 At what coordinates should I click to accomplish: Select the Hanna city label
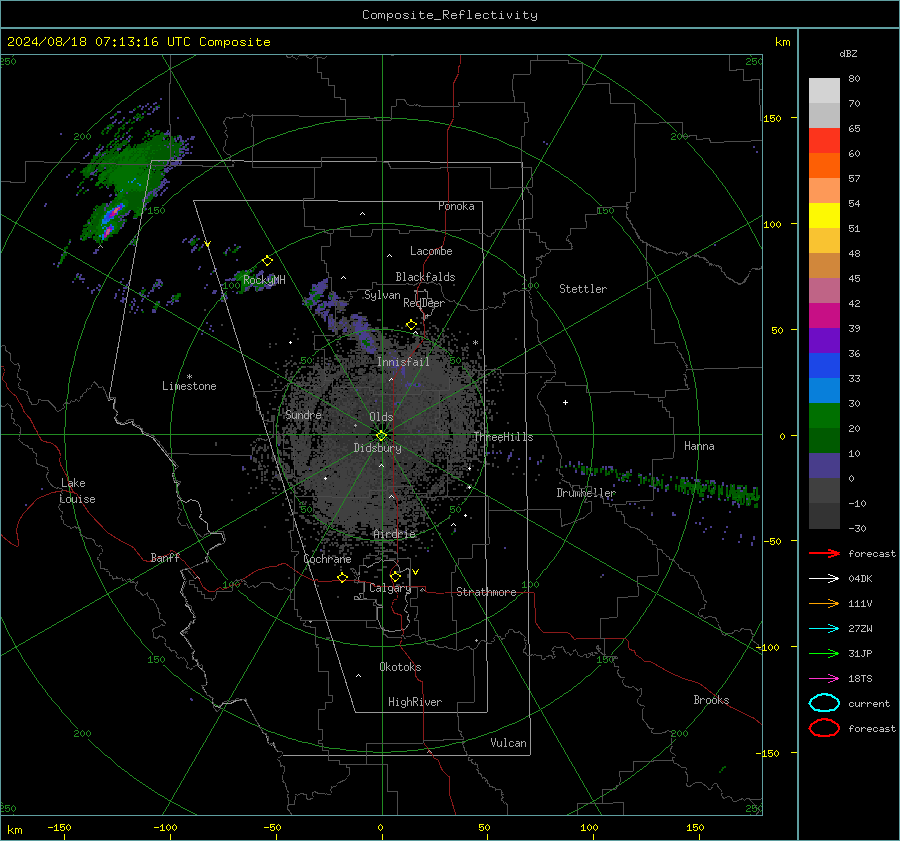pyautogui.click(x=699, y=446)
